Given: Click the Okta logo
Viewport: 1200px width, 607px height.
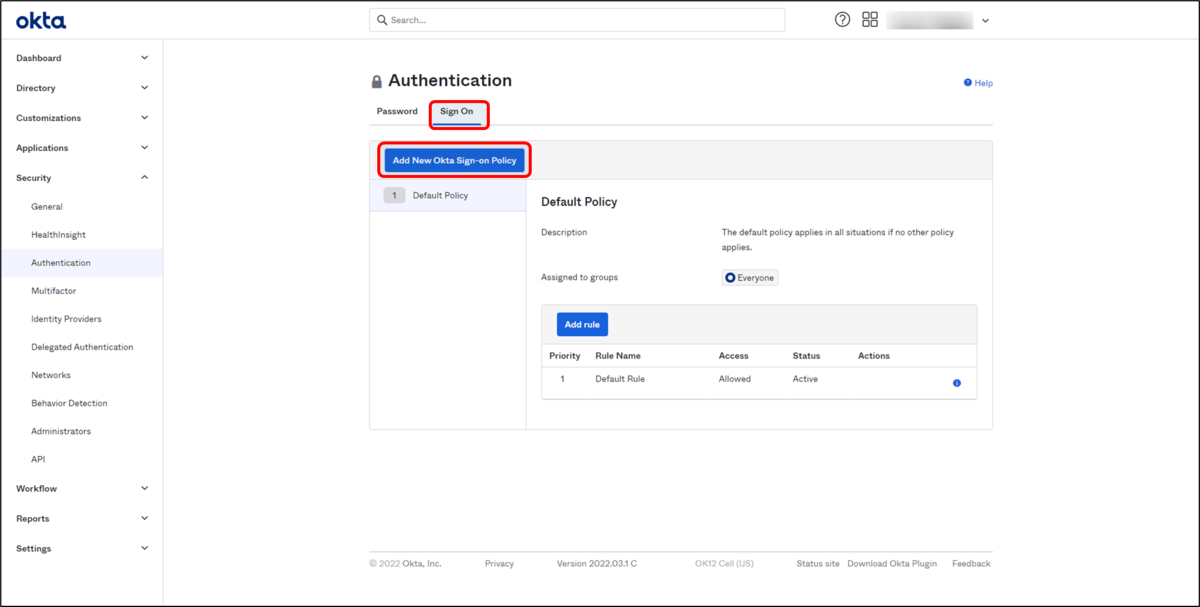Looking at the screenshot, I should 41,20.
